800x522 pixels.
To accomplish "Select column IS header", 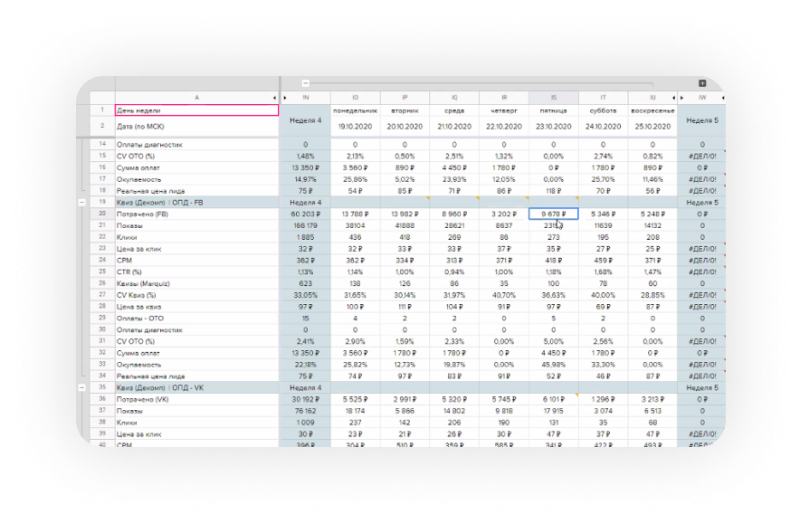I will click(x=554, y=97).
